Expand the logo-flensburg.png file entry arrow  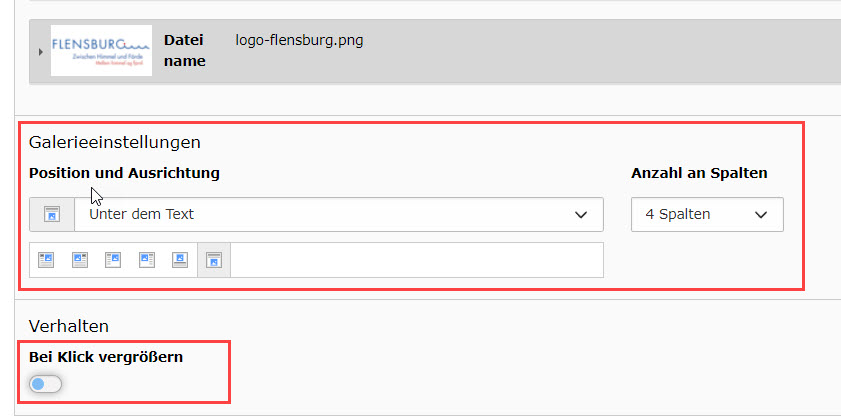40,51
